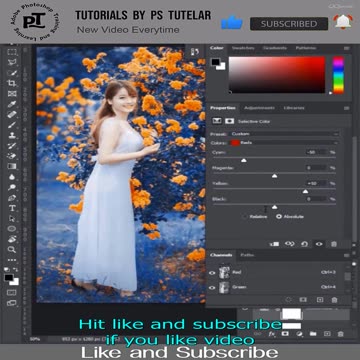Viewport: 360px width, 360px height.
Task: Select the Rectangular Marquee tool
Action: 12,52
